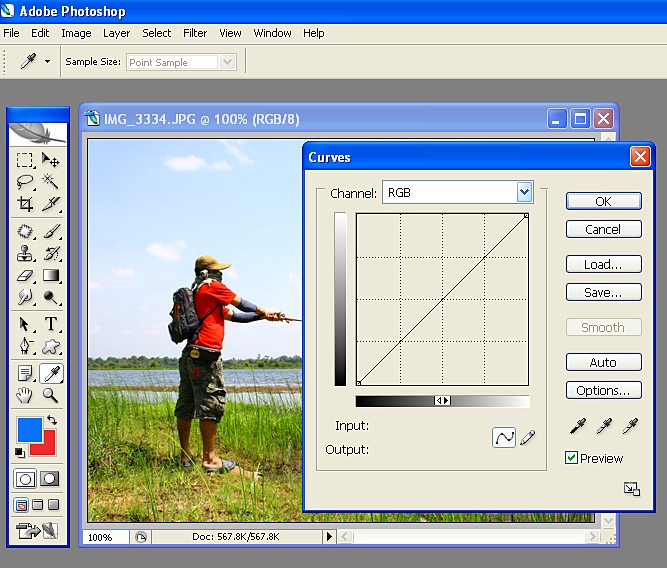Select the Hand tool
Image resolution: width=667 pixels, height=568 pixels.
25,395
